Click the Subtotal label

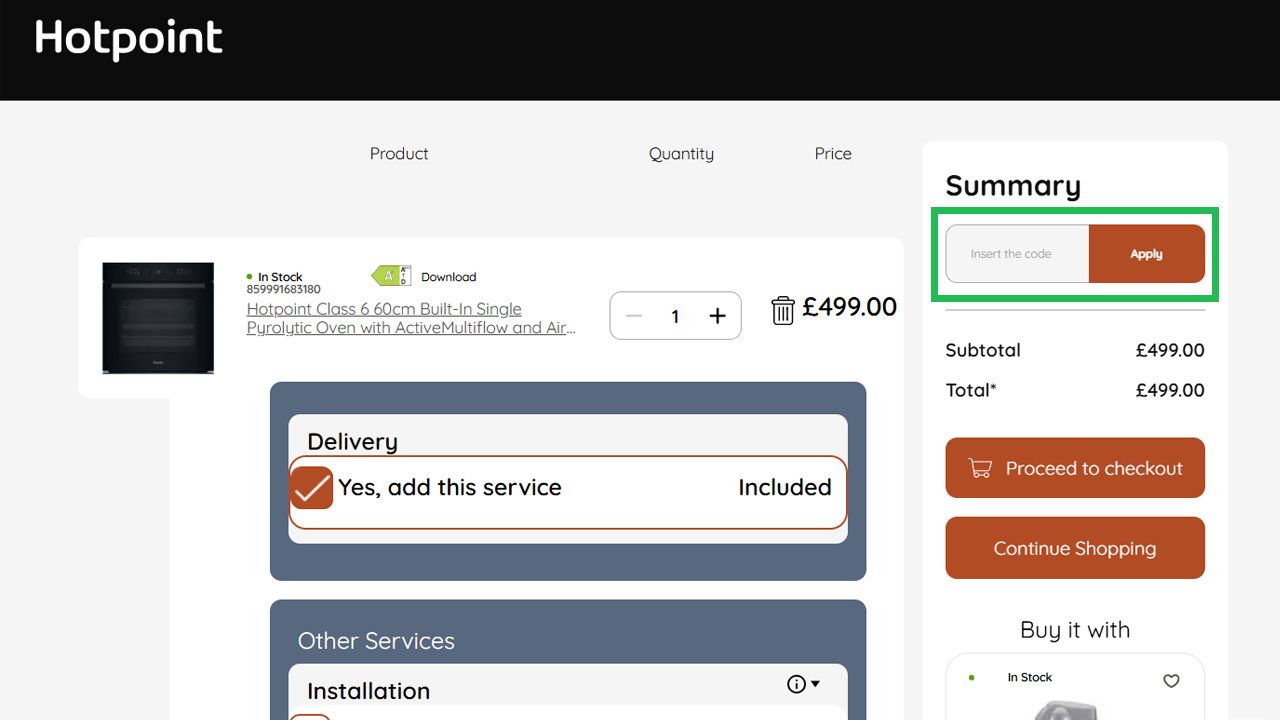click(983, 350)
